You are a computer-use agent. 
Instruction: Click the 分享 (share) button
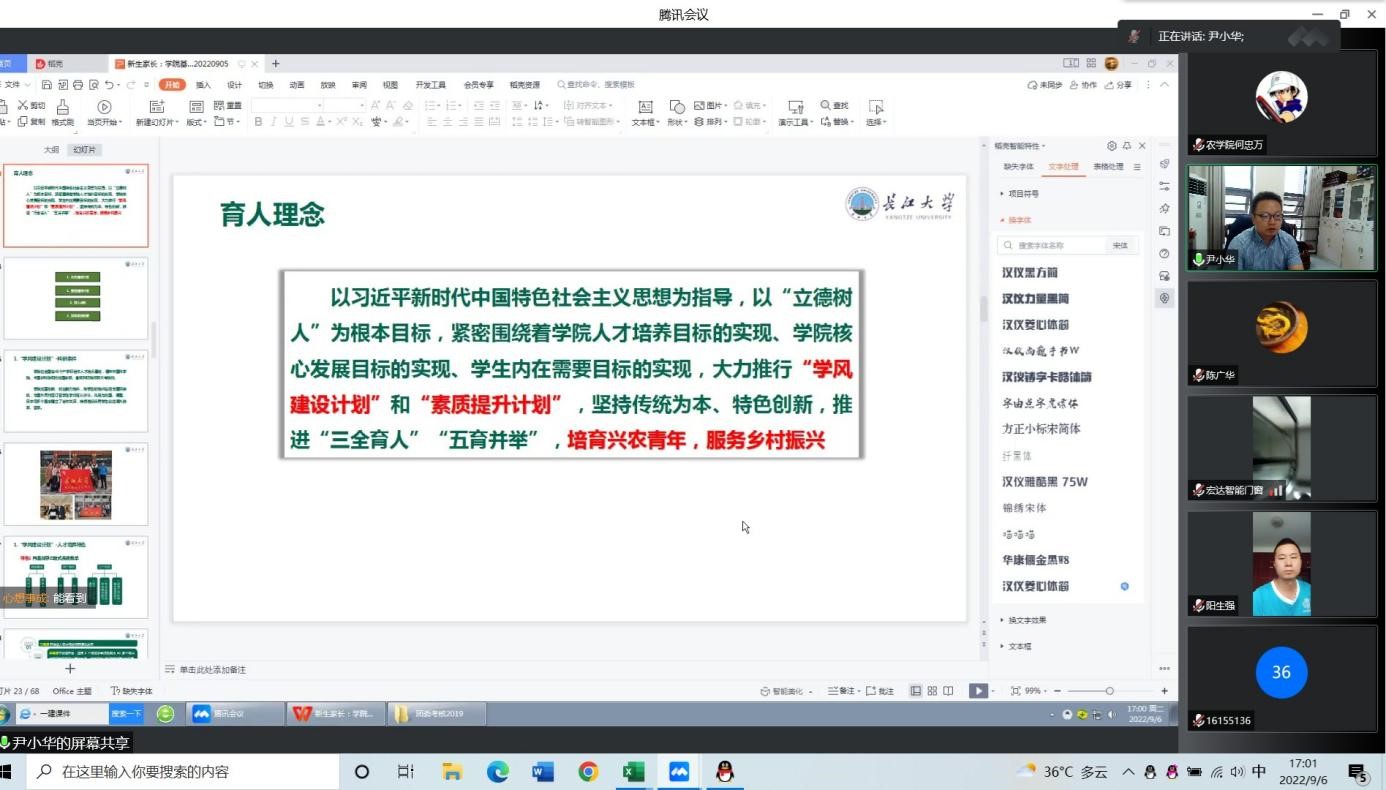1118,85
